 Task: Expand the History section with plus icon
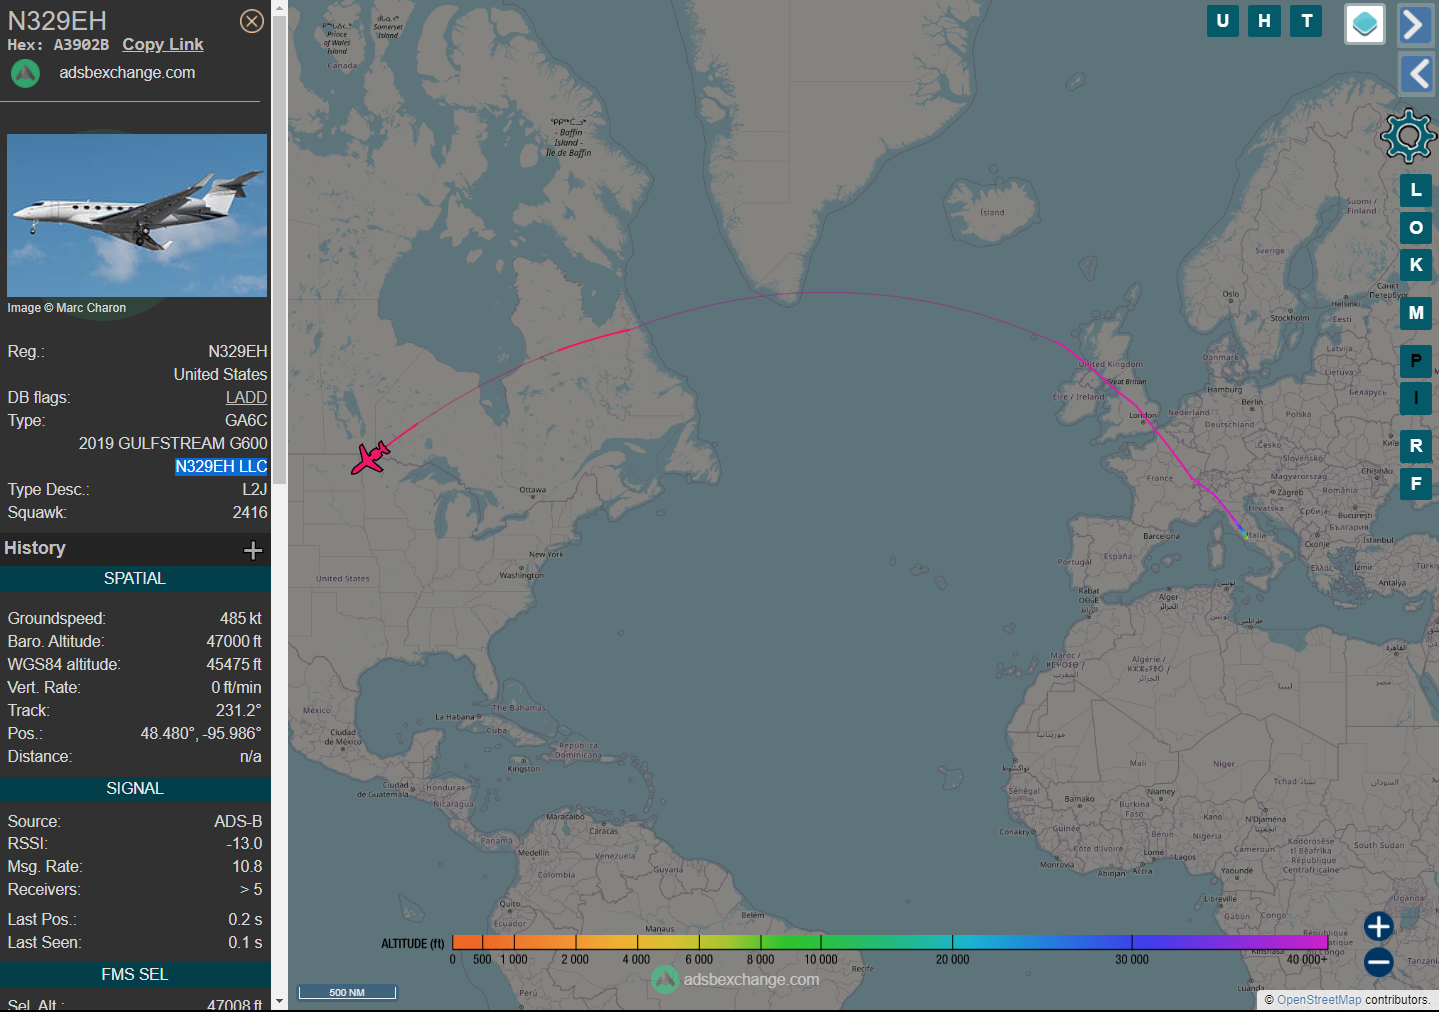tap(253, 550)
